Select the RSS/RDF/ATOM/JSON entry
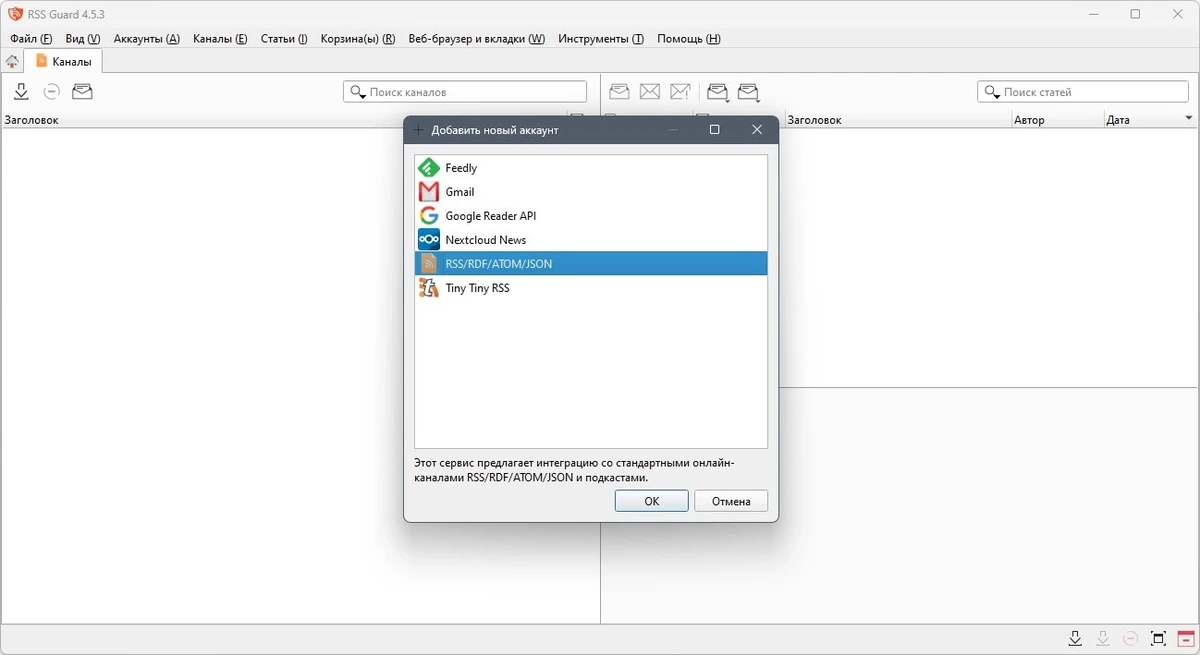 click(591, 264)
